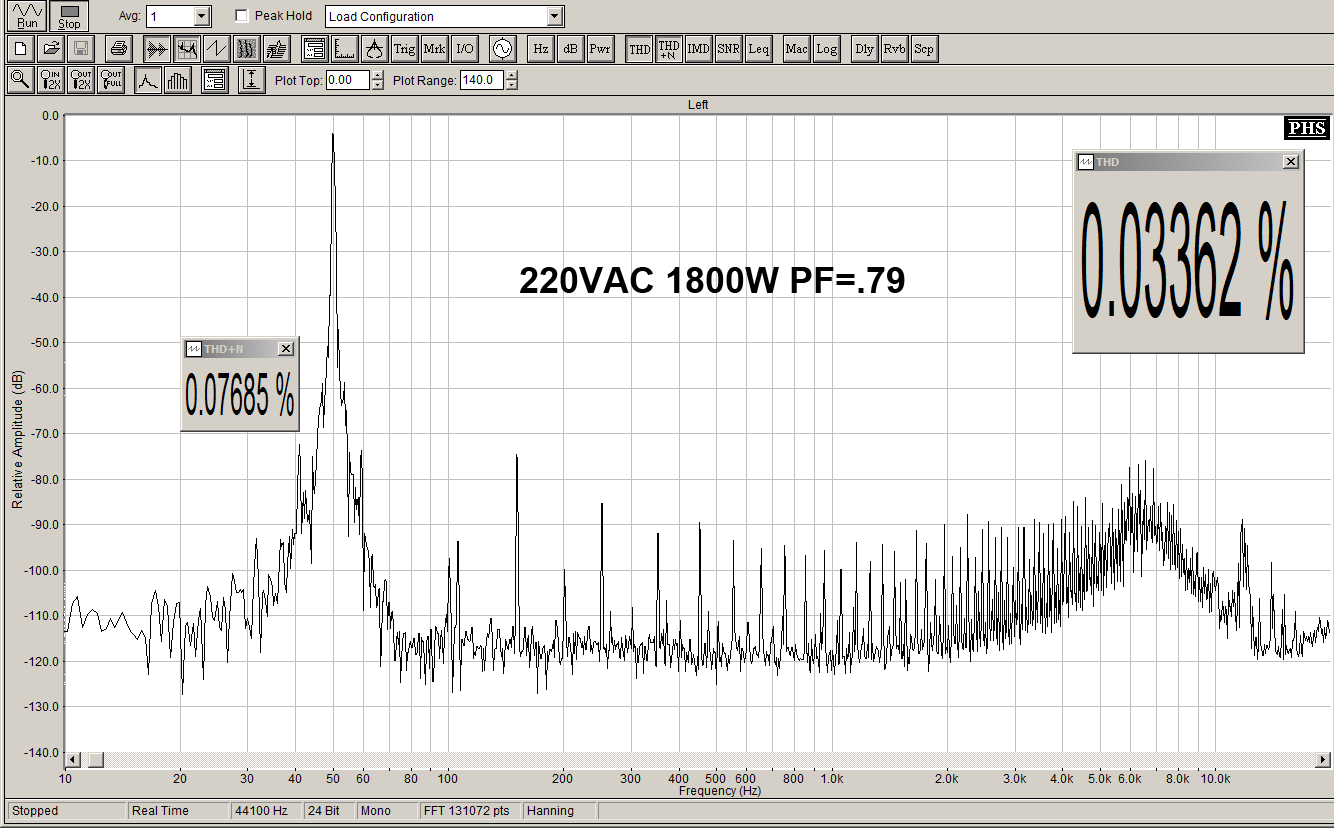The width and height of the screenshot is (1334, 828).
Task: Open the calibration caliper icon
Action: [x=374, y=48]
